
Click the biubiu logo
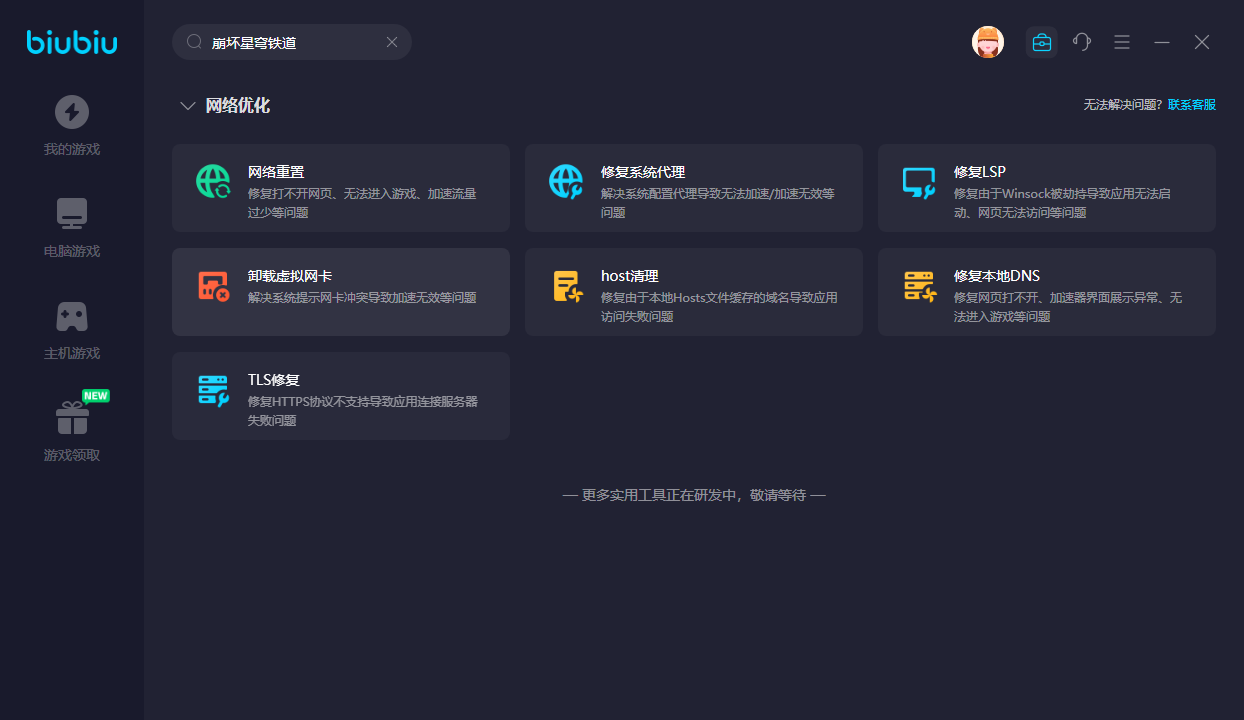click(72, 42)
